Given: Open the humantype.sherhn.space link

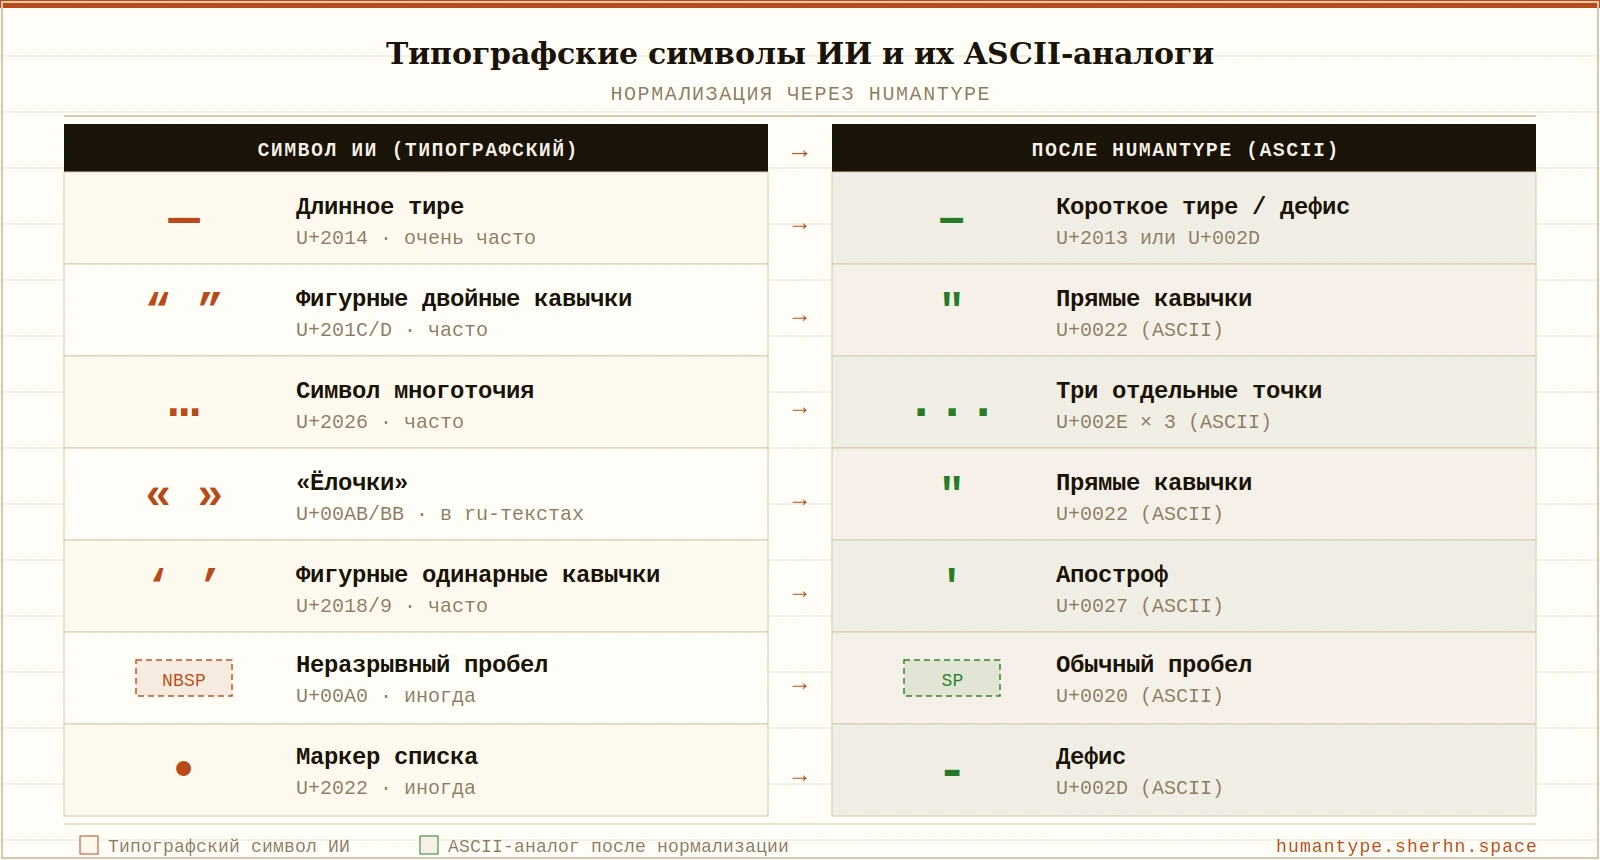Looking at the screenshot, I should [x=1406, y=846].
